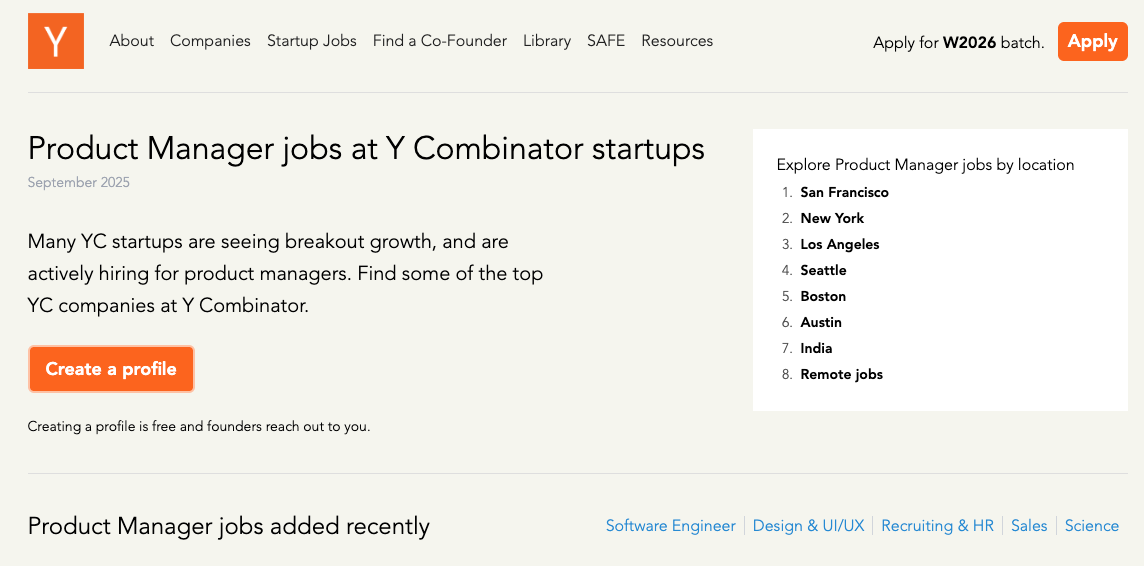The height and width of the screenshot is (566, 1144).
Task: Show Remote jobs listings
Action: coord(841,374)
